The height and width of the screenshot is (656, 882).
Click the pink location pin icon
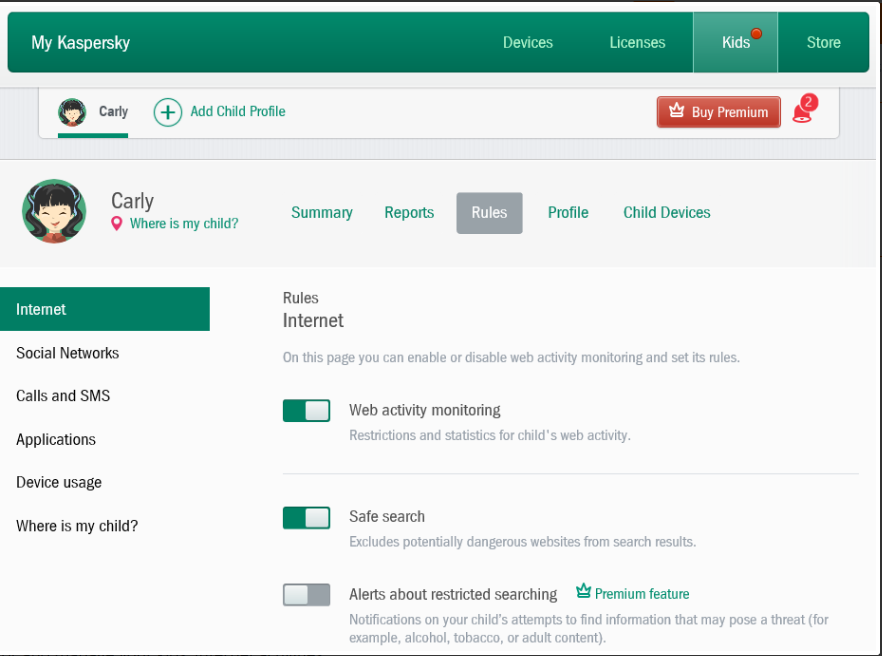coord(116,223)
